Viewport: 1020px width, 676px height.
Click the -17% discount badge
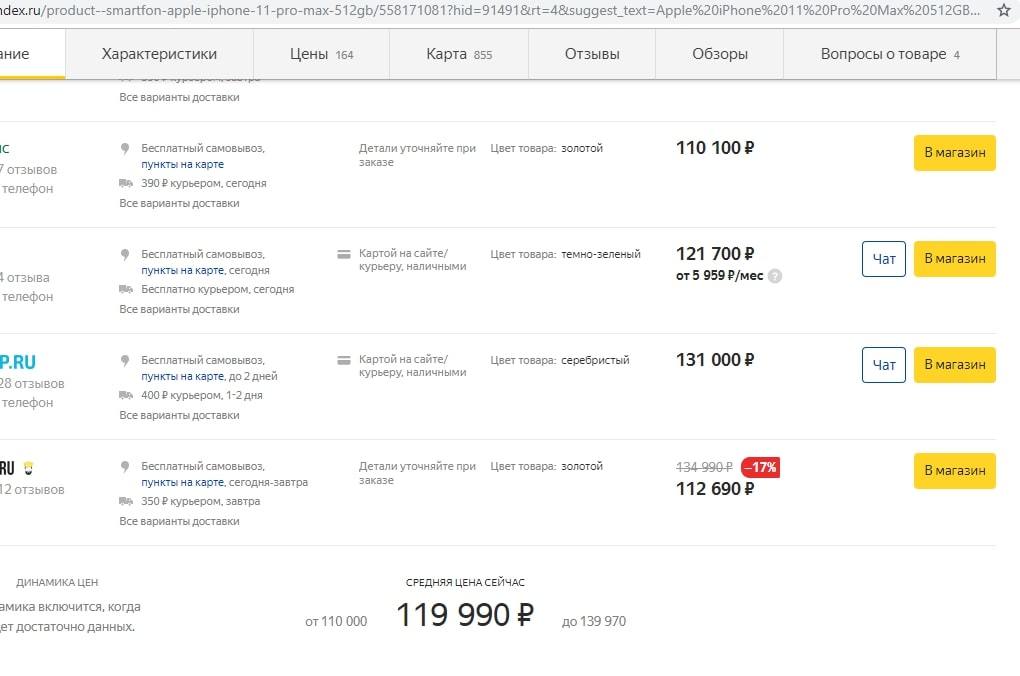pos(760,467)
